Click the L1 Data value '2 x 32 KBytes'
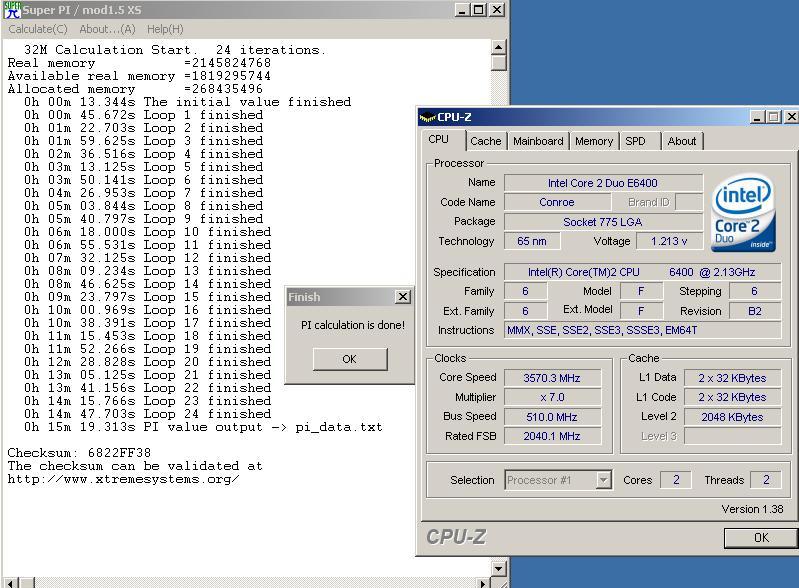The image size is (799, 588). 732,378
